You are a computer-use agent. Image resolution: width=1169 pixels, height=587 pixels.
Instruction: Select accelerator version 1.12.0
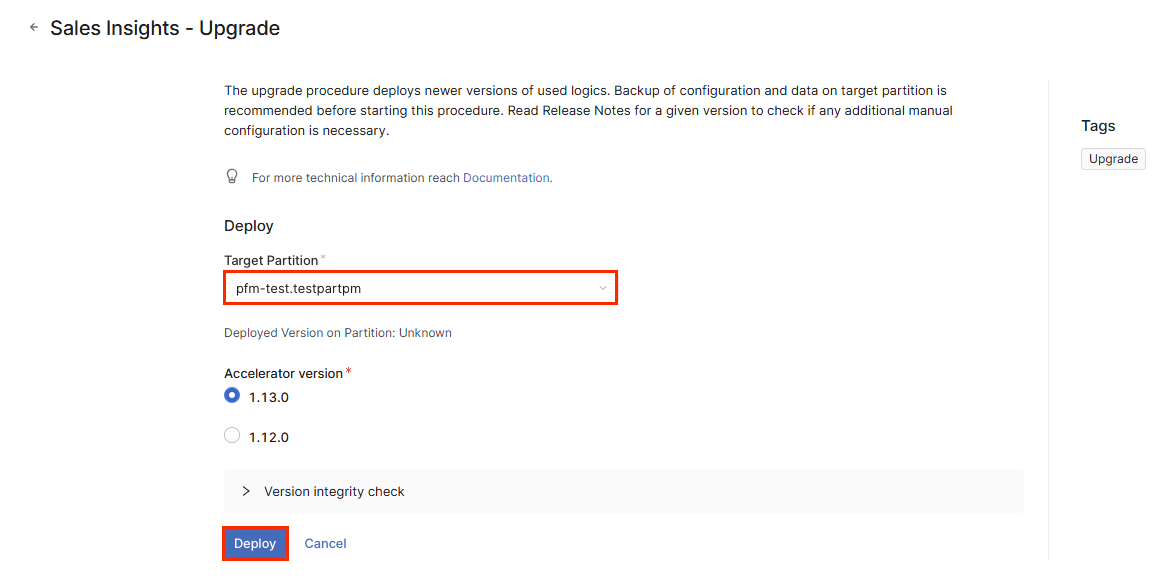pos(231,435)
